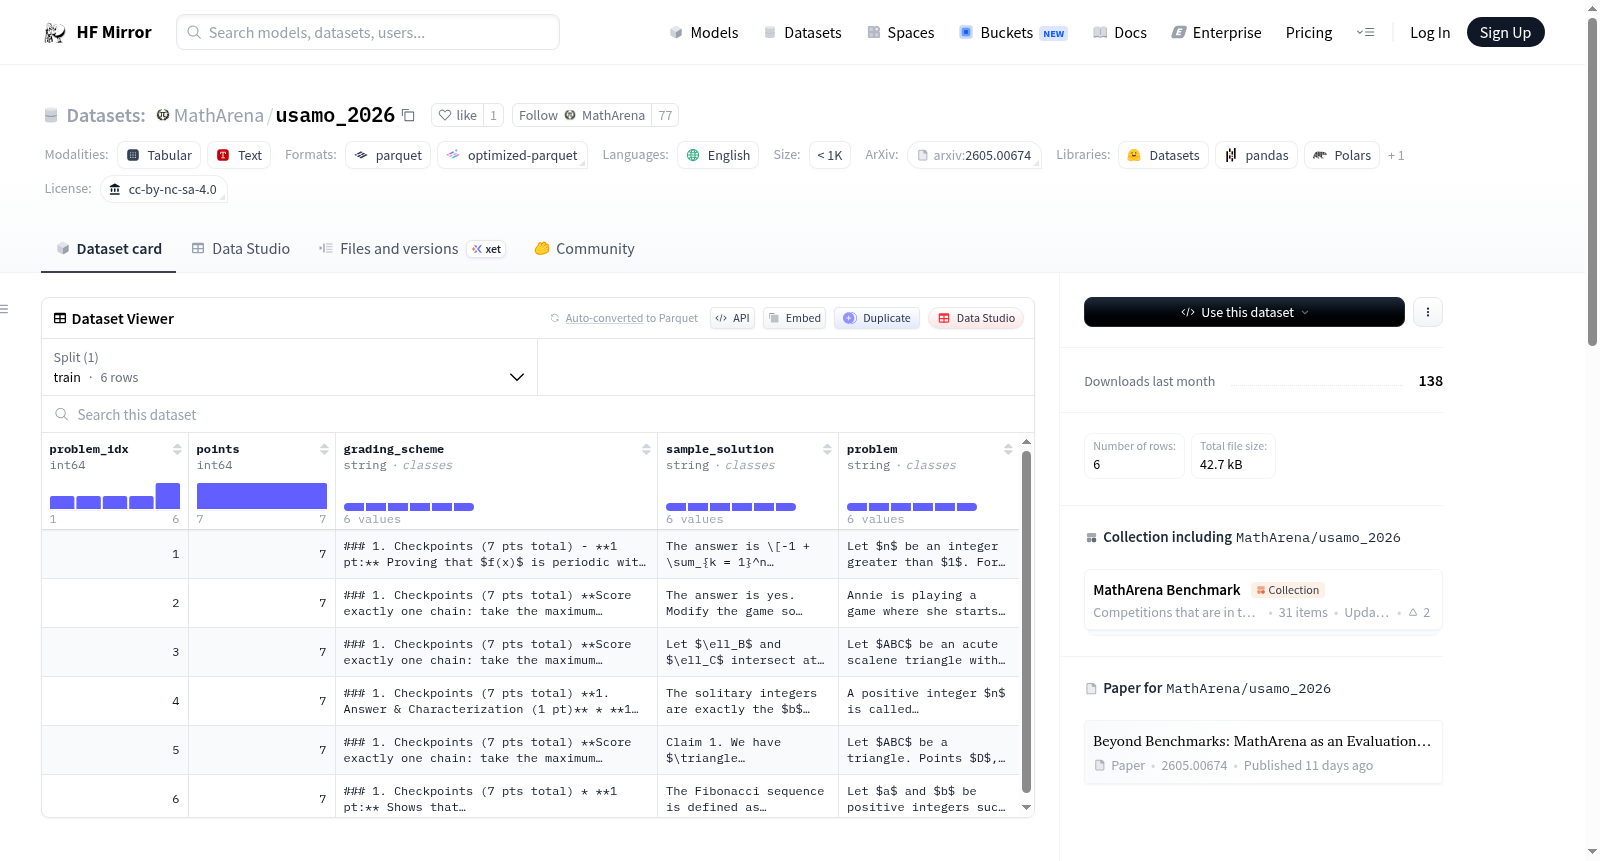
Task: Click the search magnifier in dataset search
Action: (62, 414)
